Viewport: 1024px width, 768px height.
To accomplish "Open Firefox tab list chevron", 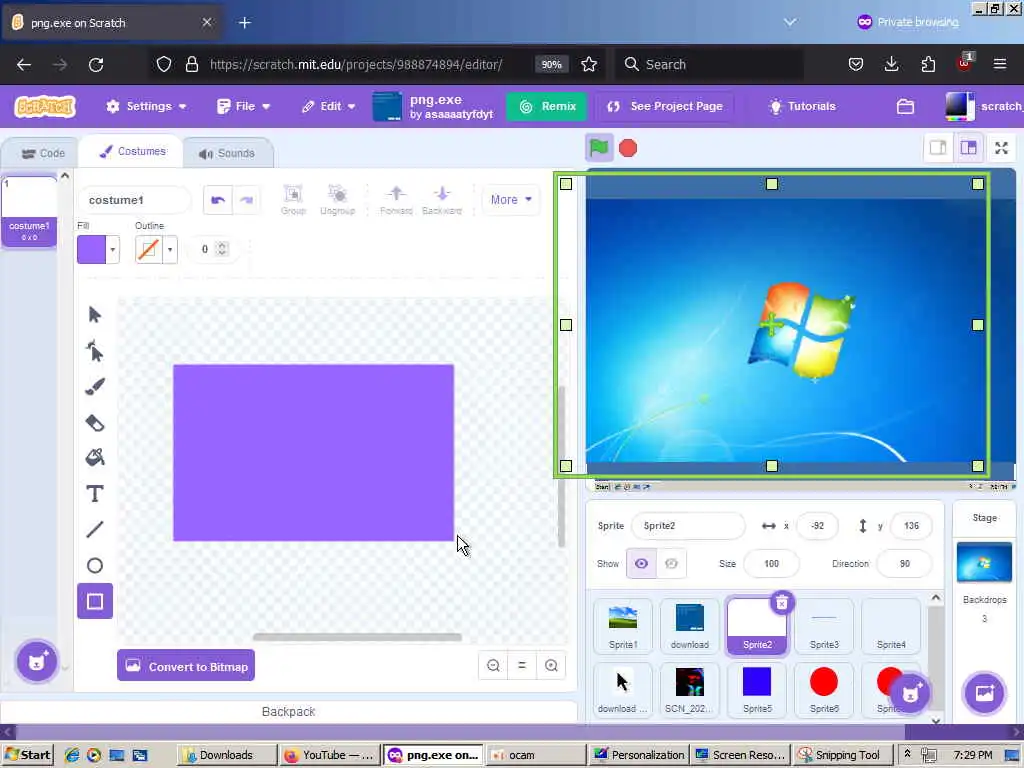I will [790, 22].
